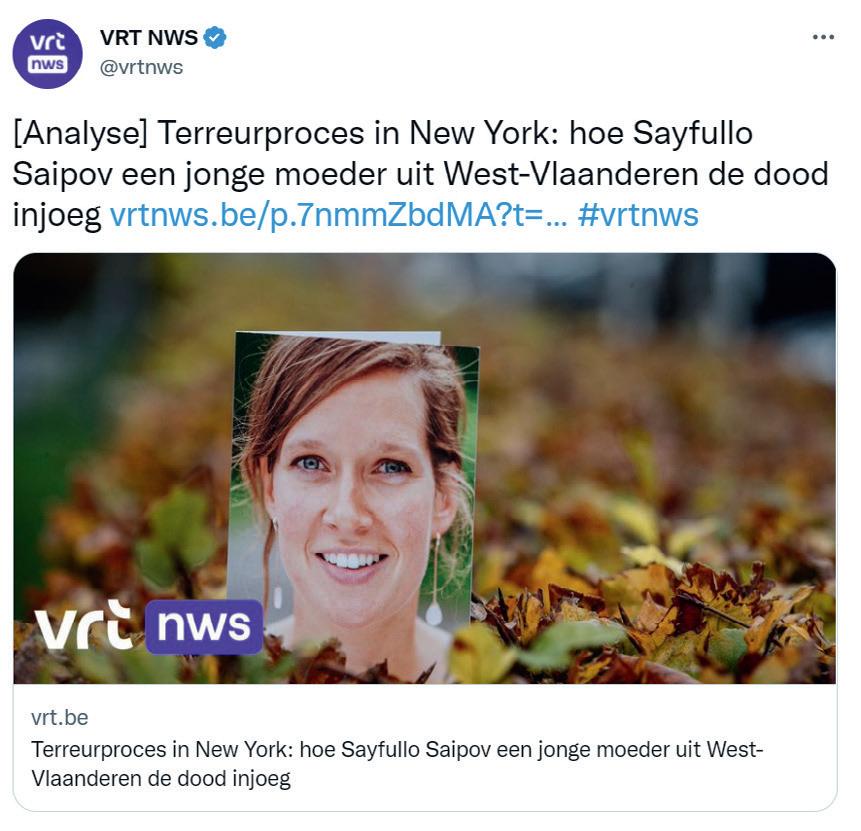This screenshot has height=831, width=861.
Task: Open the @vrtnws handle link
Action: (141, 68)
